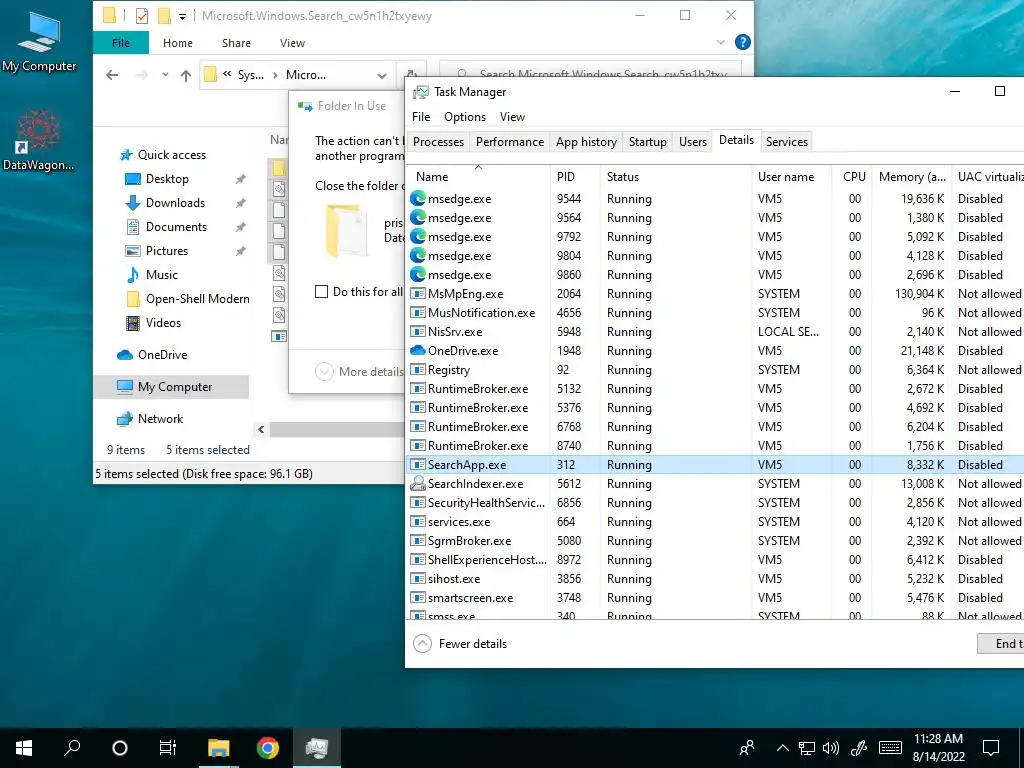Open the notification center icon
1024x768 pixels.
(991, 748)
